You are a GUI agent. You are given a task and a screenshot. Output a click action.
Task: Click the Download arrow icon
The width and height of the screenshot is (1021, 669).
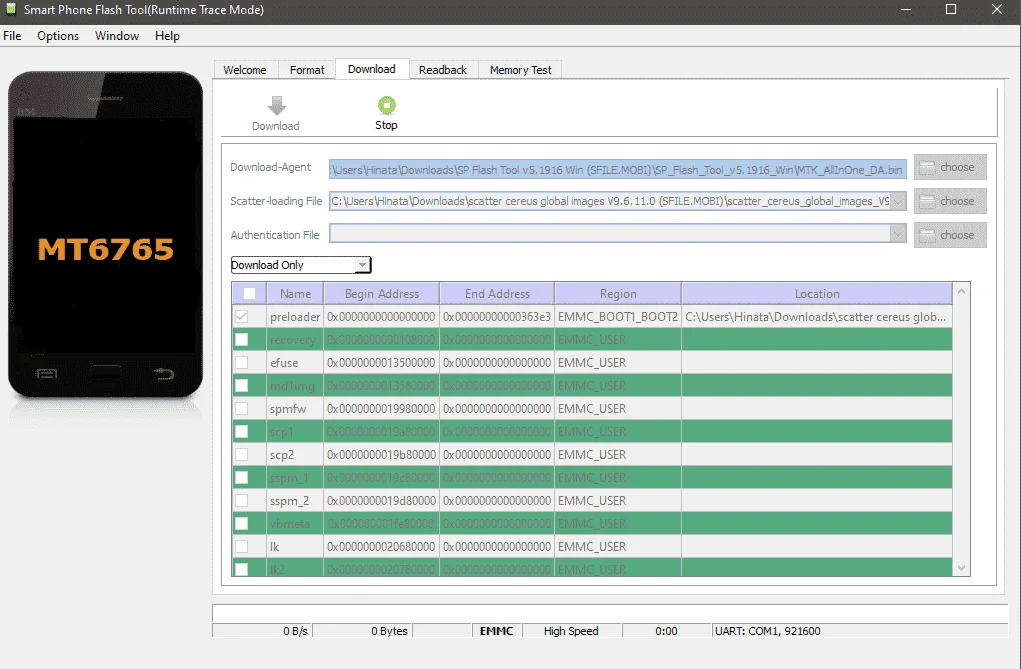[277, 106]
